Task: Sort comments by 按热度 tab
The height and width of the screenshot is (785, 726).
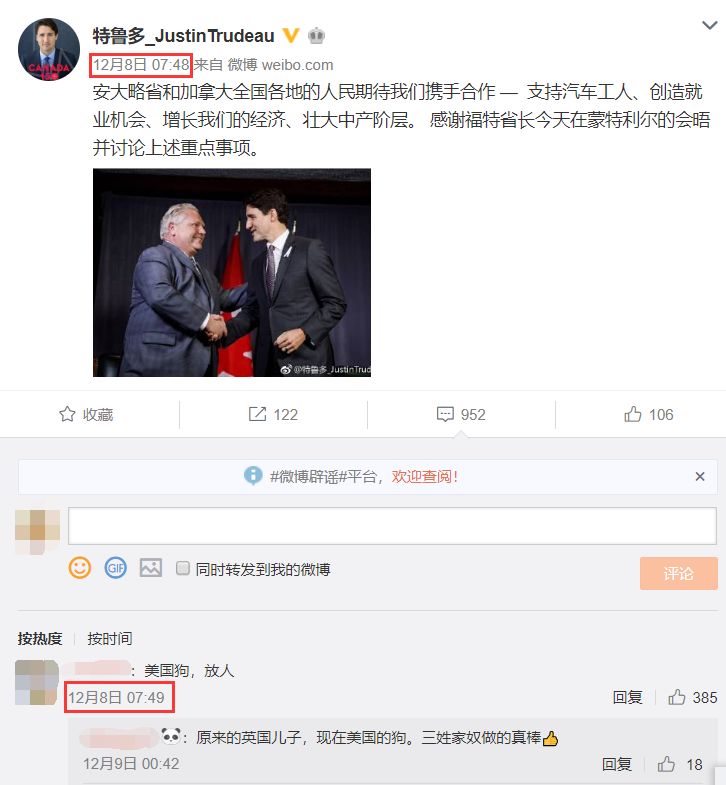Action: point(40,638)
